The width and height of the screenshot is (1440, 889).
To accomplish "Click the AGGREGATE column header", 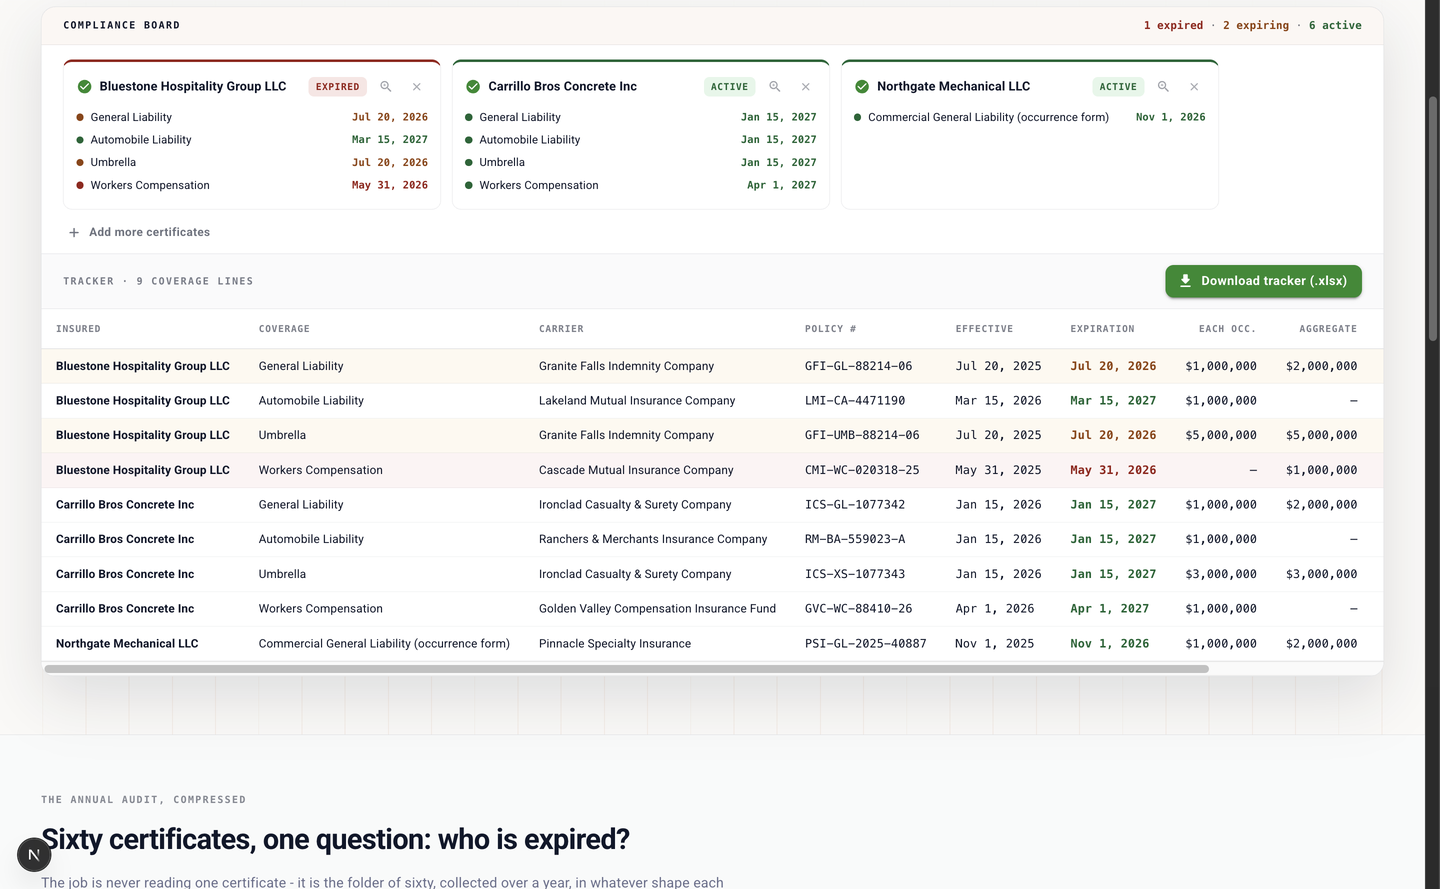I will (x=1328, y=329).
